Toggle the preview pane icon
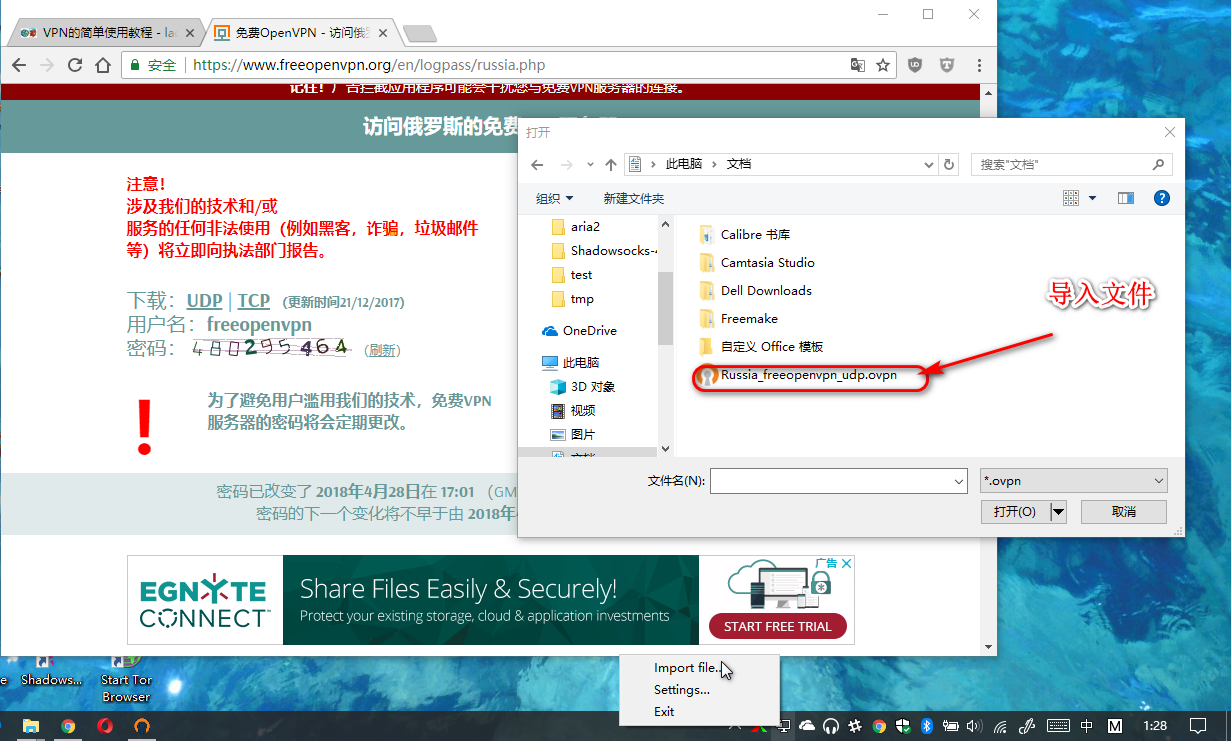This screenshot has height=741, width=1231. [1126, 198]
